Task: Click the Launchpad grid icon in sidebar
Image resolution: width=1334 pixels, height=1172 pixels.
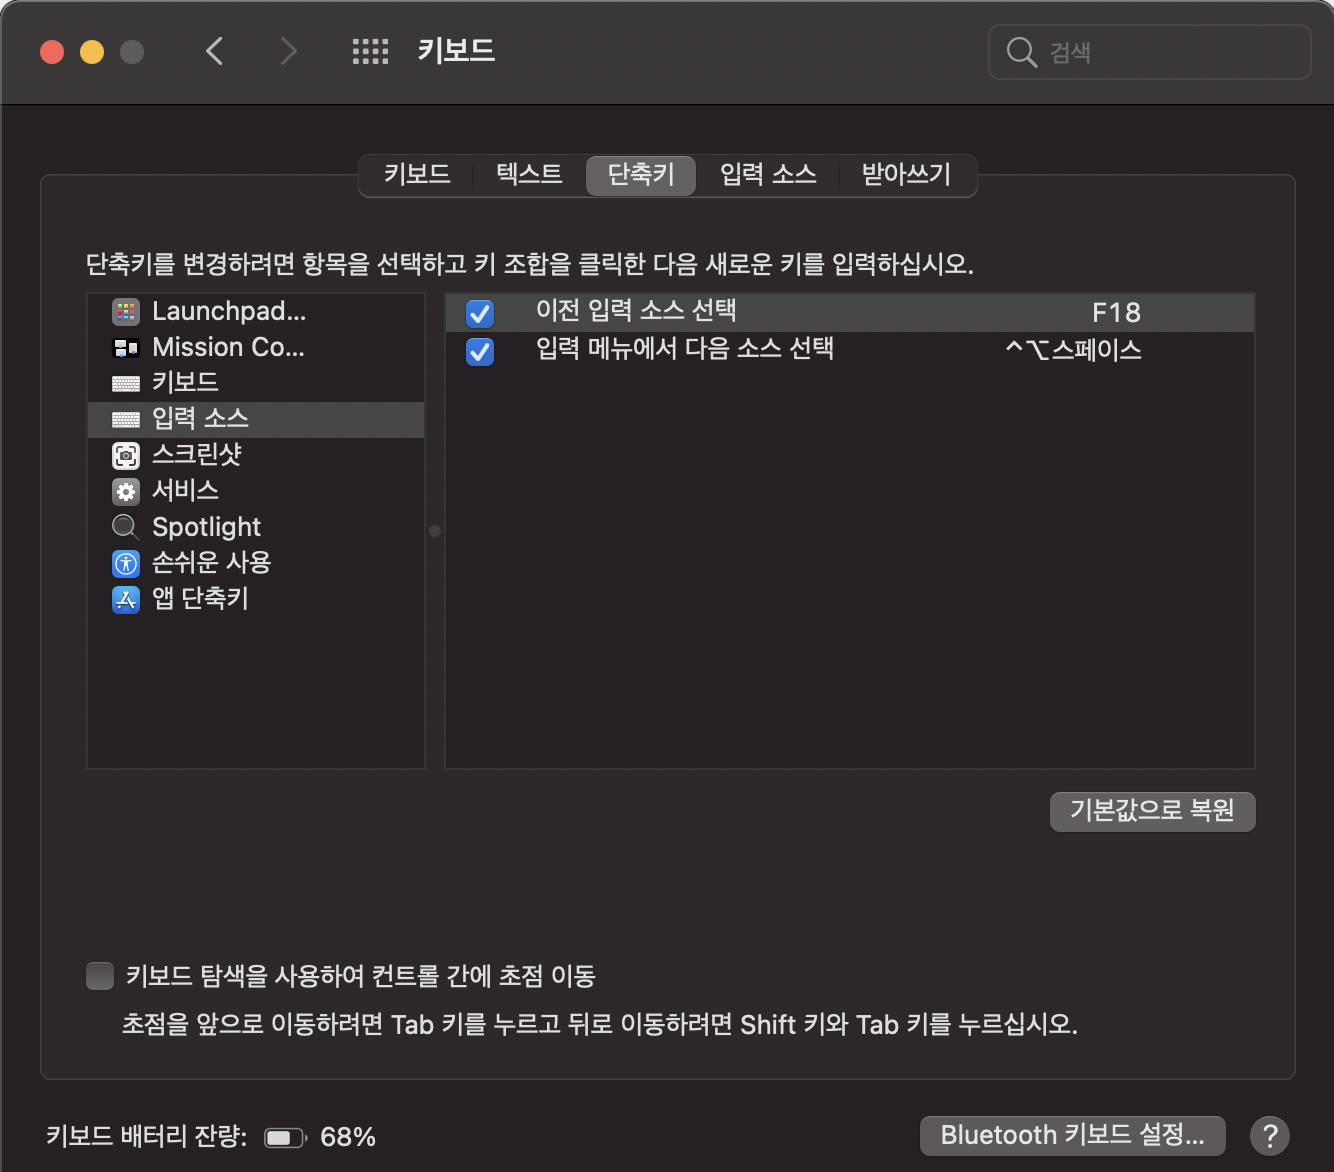Action: click(126, 312)
